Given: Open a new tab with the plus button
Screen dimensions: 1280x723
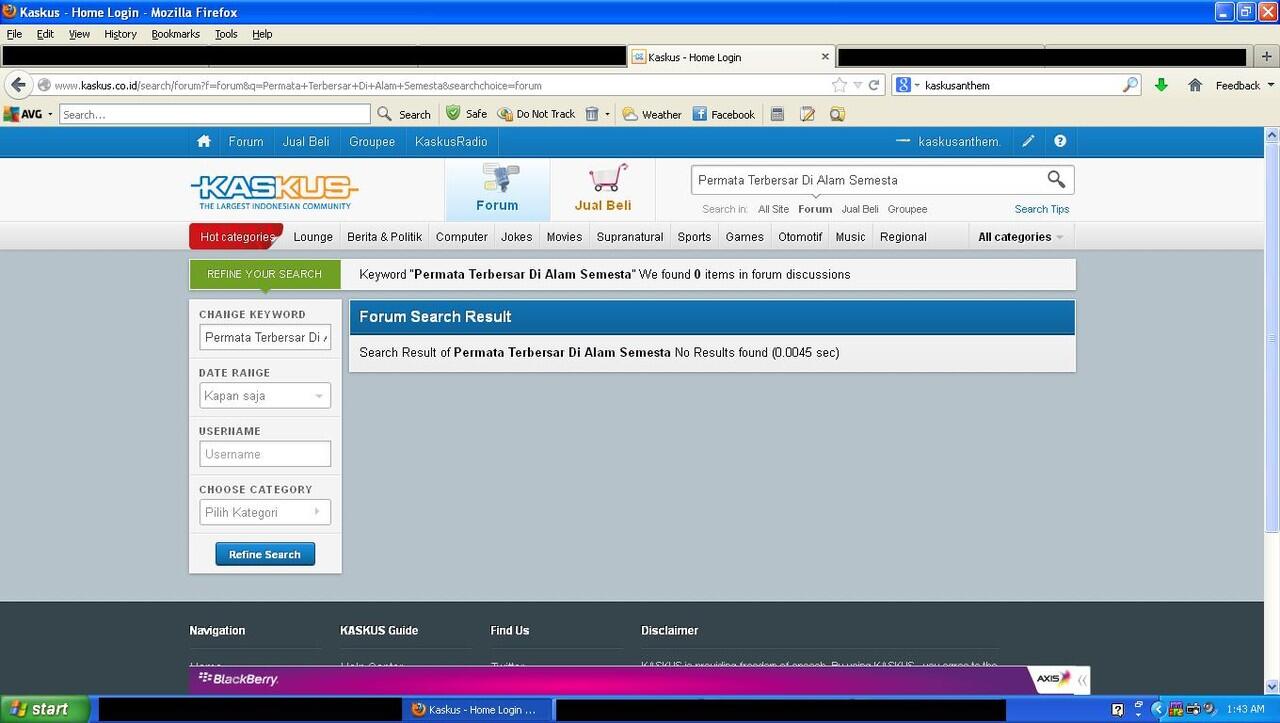Looking at the screenshot, I should pos(1267,57).
